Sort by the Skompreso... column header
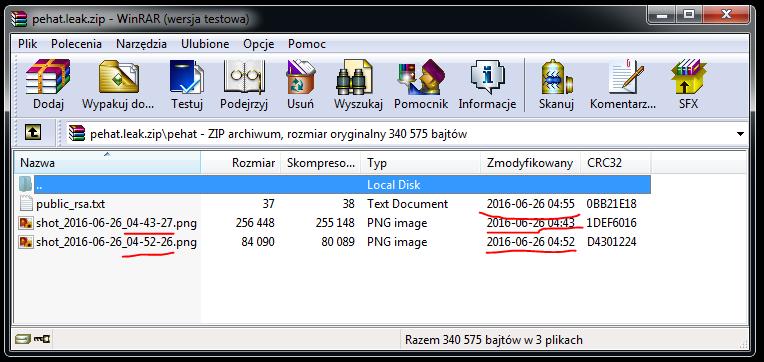Screen dimensions: 764x362 321,163
